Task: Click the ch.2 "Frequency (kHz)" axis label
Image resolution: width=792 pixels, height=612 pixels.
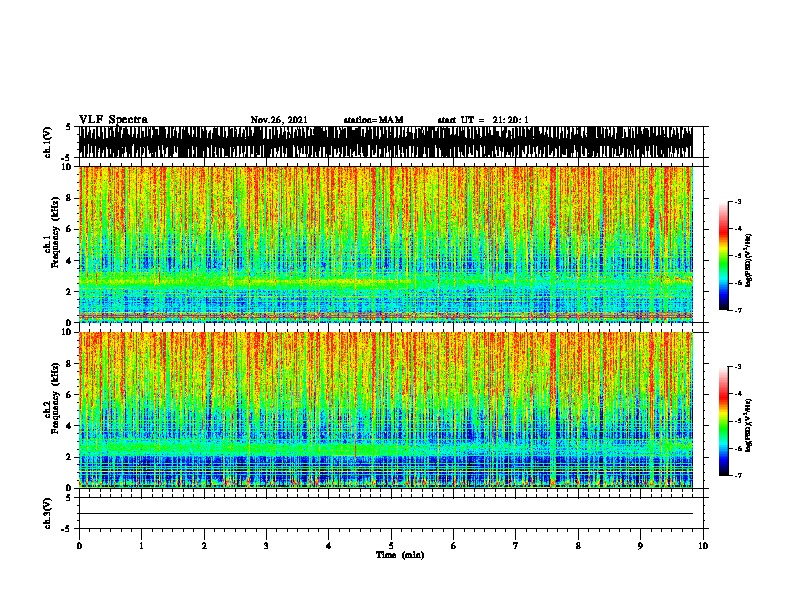Action: pyautogui.click(x=55, y=398)
